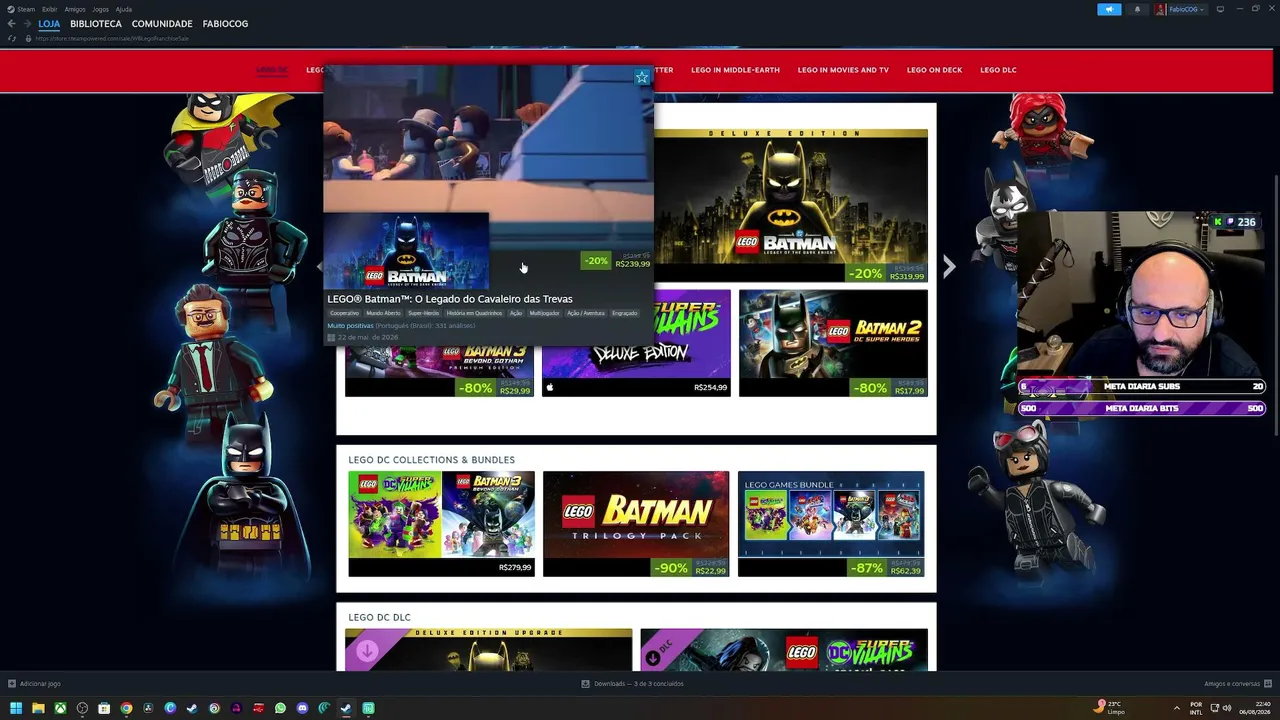Click the Cooperativo tag
This screenshot has height=720, width=1280.
344,313
